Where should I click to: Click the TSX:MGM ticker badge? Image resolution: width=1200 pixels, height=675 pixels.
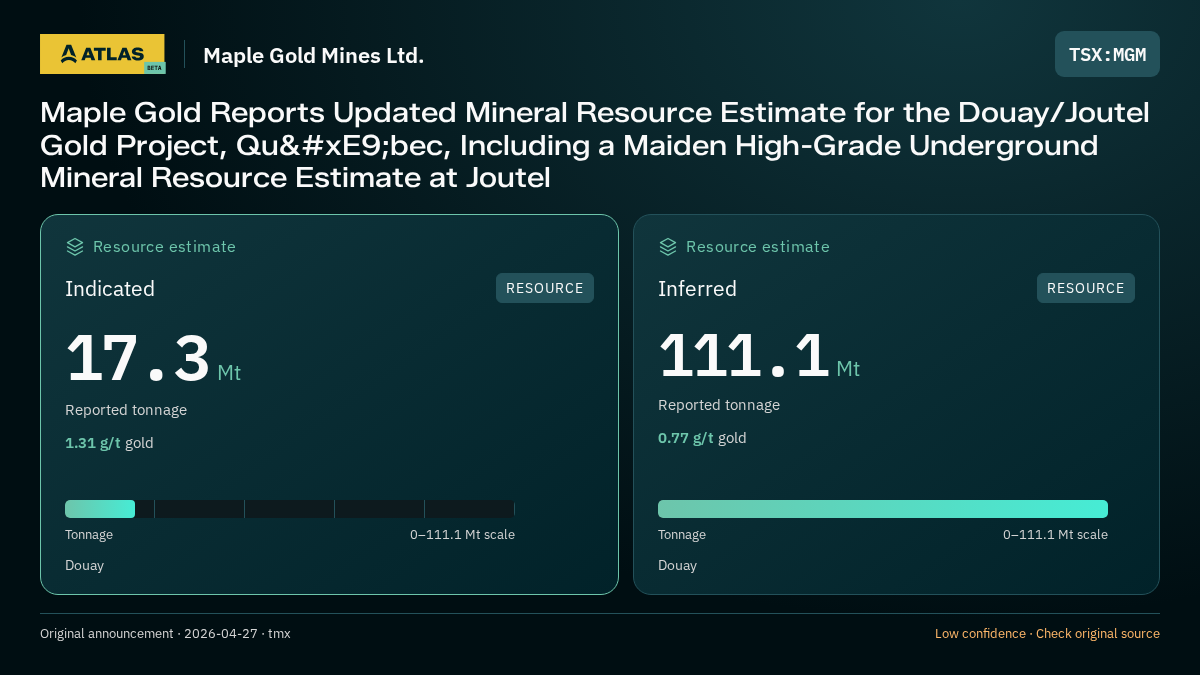click(x=1107, y=54)
